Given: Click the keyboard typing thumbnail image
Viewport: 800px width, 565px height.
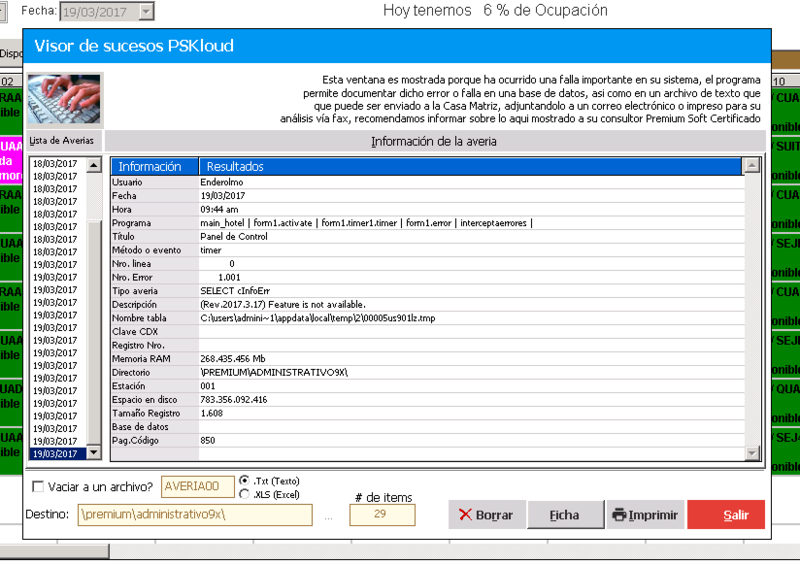Looking at the screenshot, I should pos(64,100).
